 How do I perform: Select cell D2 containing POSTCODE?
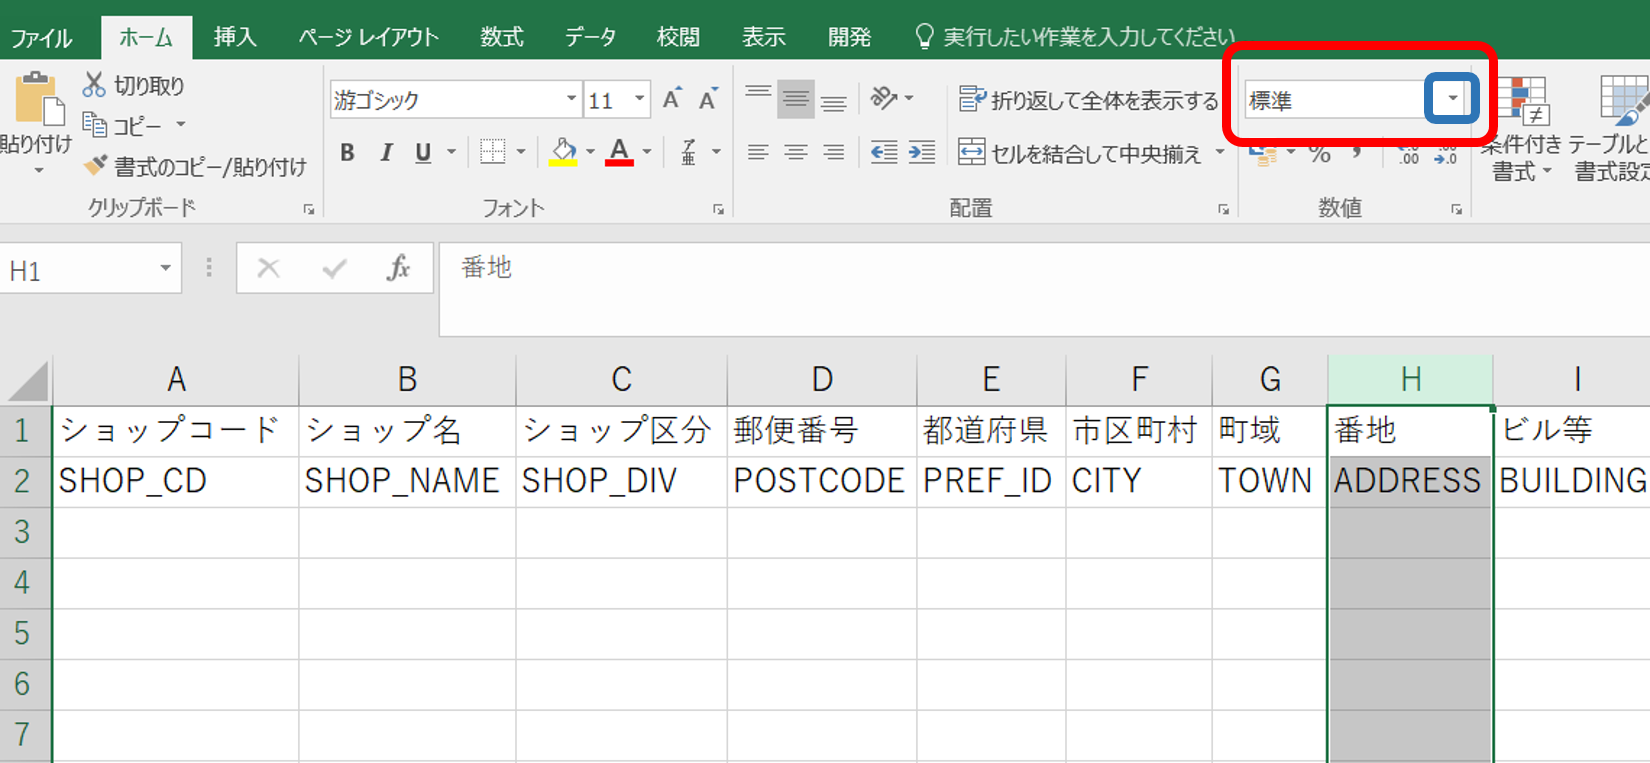coord(820,481)
